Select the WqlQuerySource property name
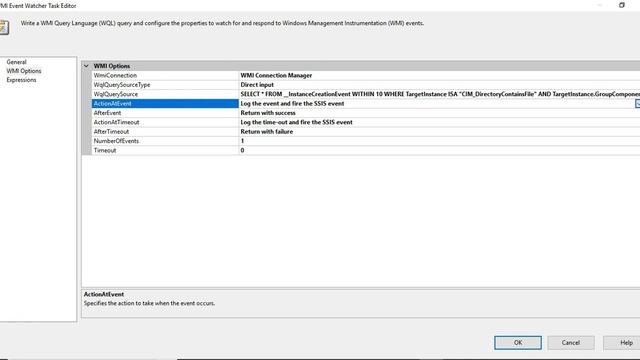640x360 pixels. tap(116, 94)
